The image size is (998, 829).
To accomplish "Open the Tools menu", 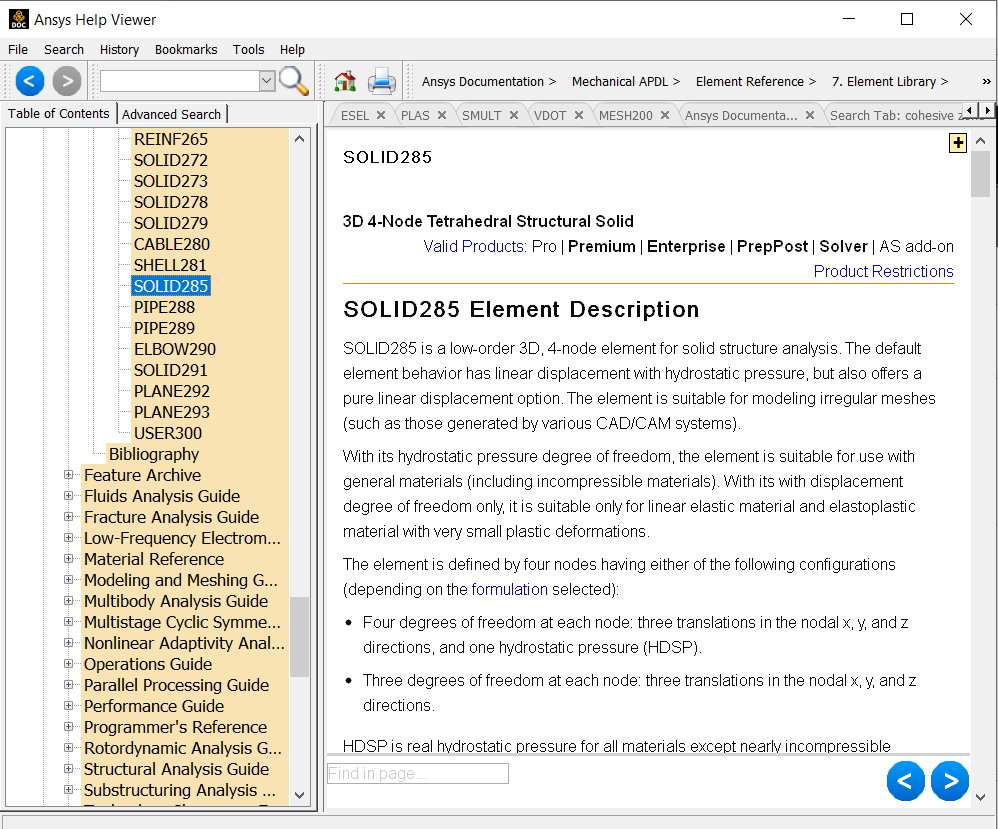I will click(x=248, y=50).
